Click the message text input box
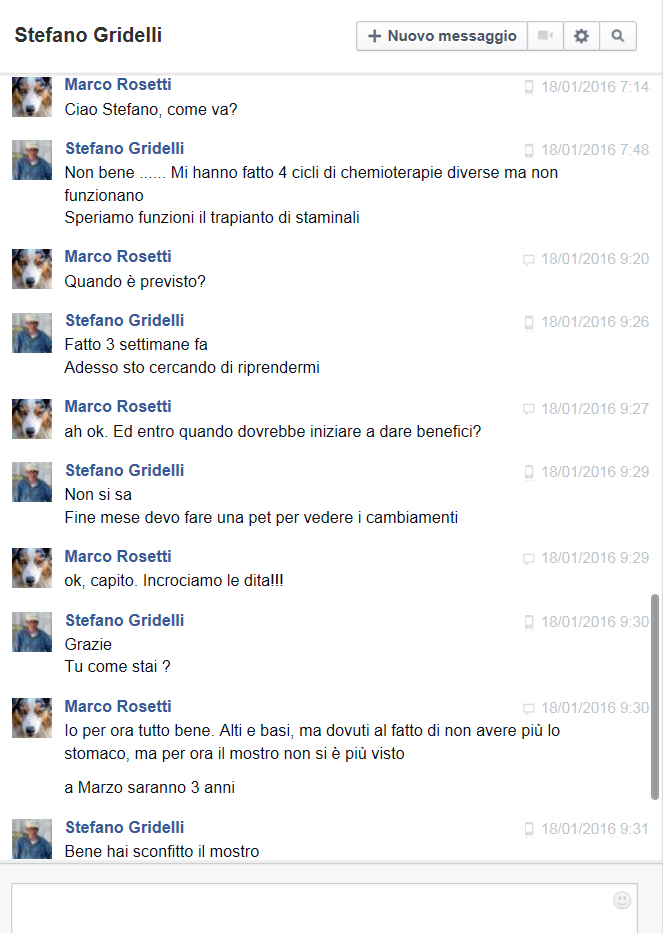Screen dimensions: 666x933 pyautogui.click(x=324, y=908)
